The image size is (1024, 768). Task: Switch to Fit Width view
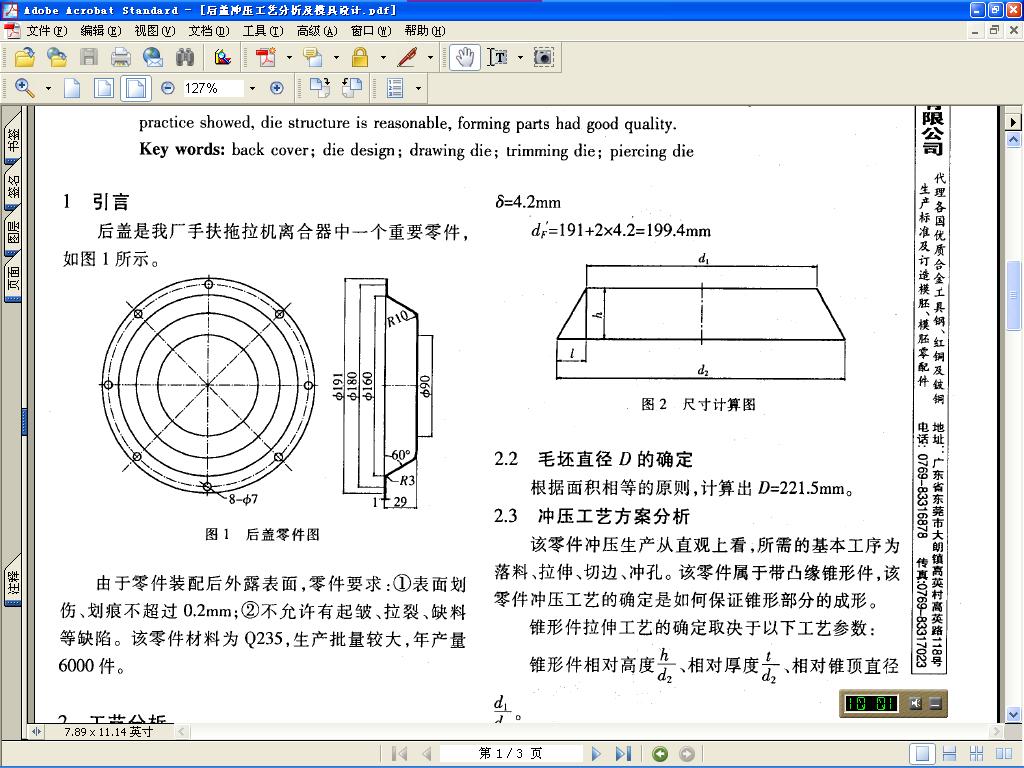tap(136, 88)
